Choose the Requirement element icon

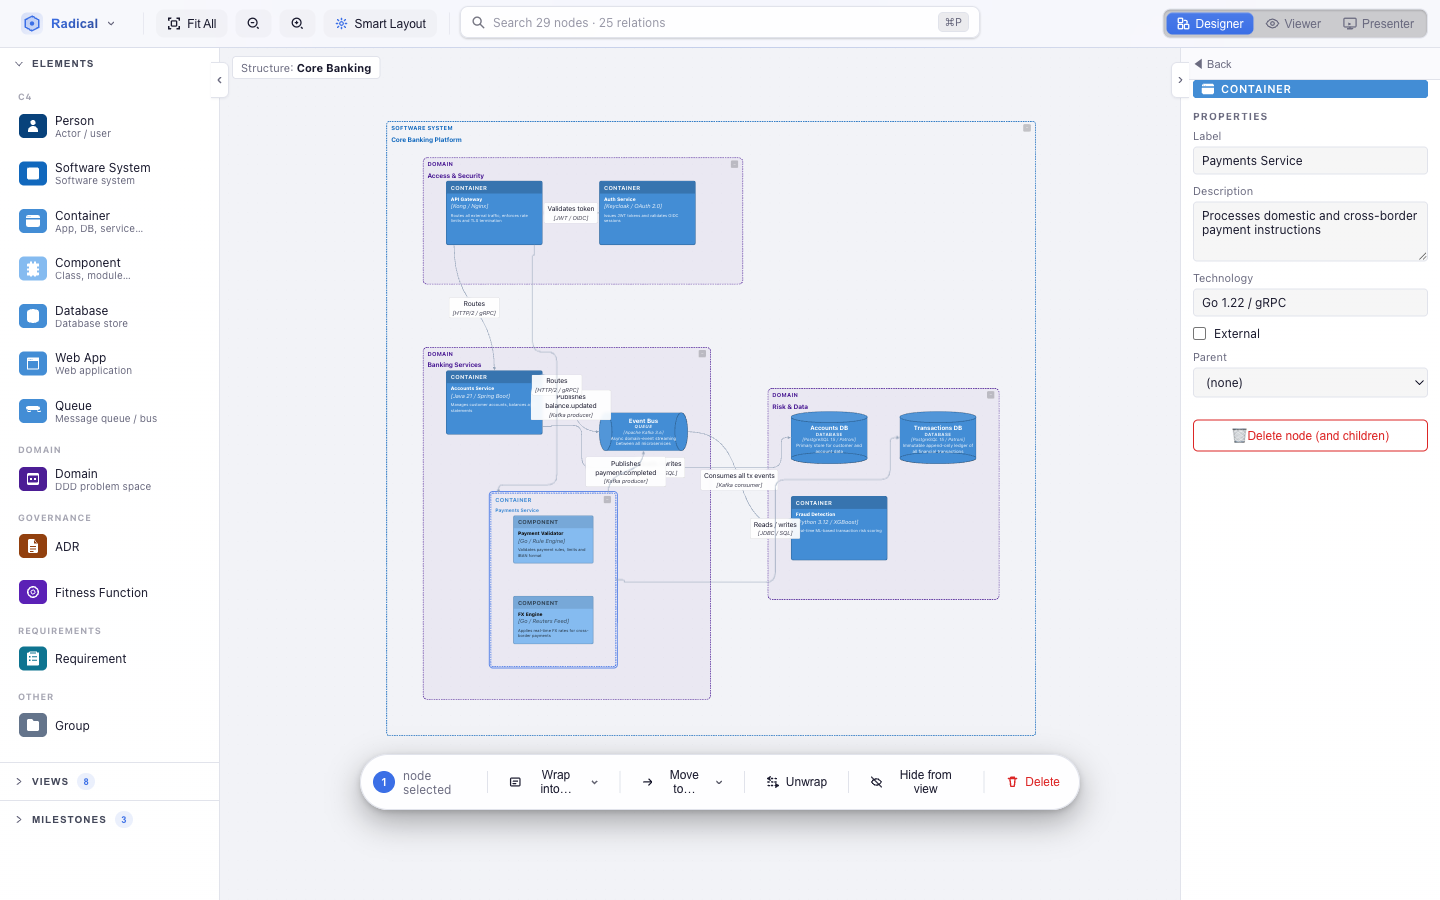click(33, 659)
